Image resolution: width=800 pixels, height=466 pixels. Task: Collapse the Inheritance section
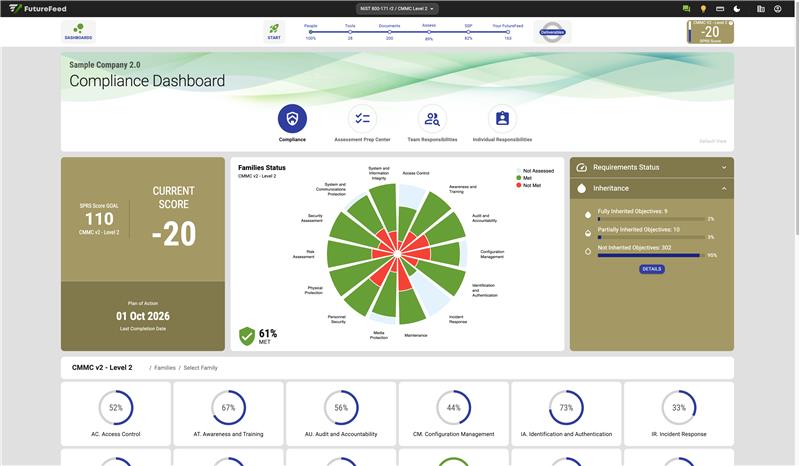652,188
